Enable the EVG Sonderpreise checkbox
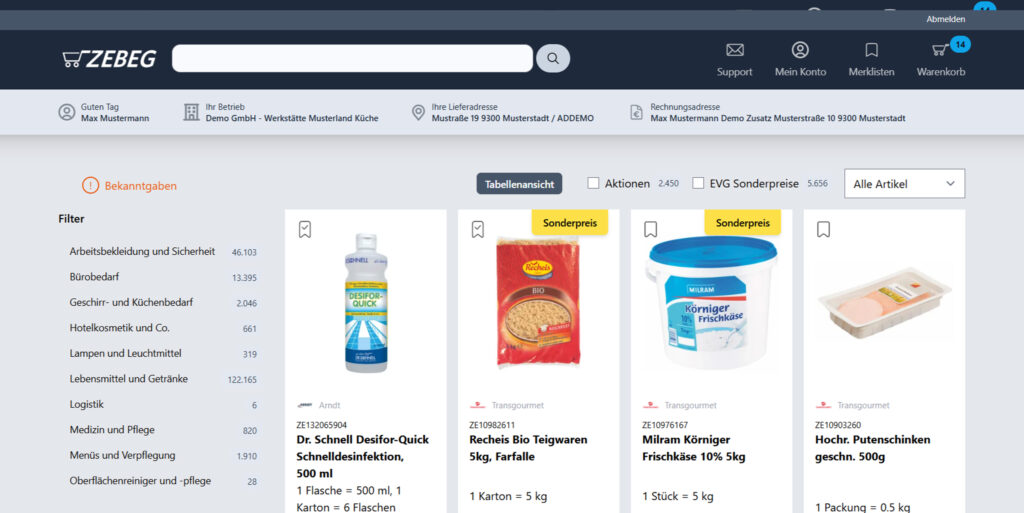1024x513 pixels. 698,183
